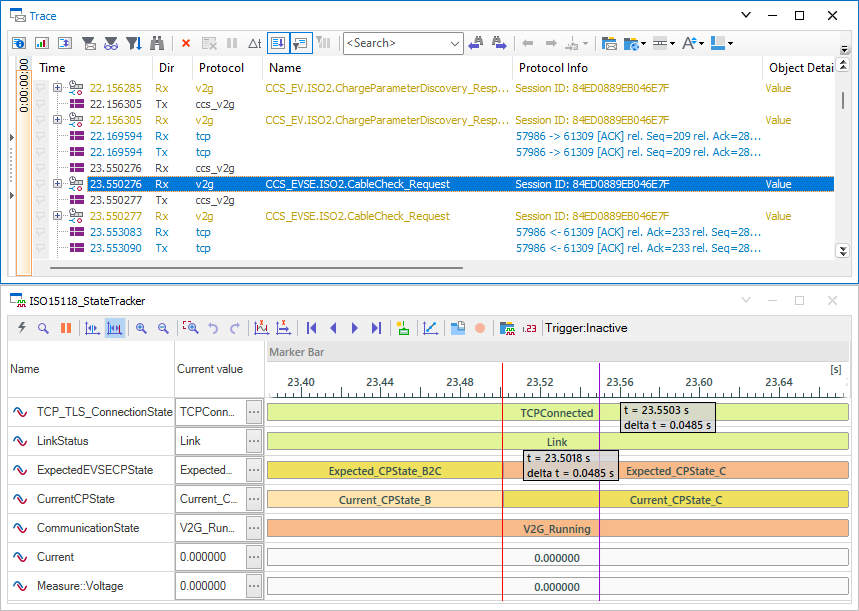859x611 pixels.
Task: Click the green add marker icon in StateTracker
Action: (x=403, y=328)
